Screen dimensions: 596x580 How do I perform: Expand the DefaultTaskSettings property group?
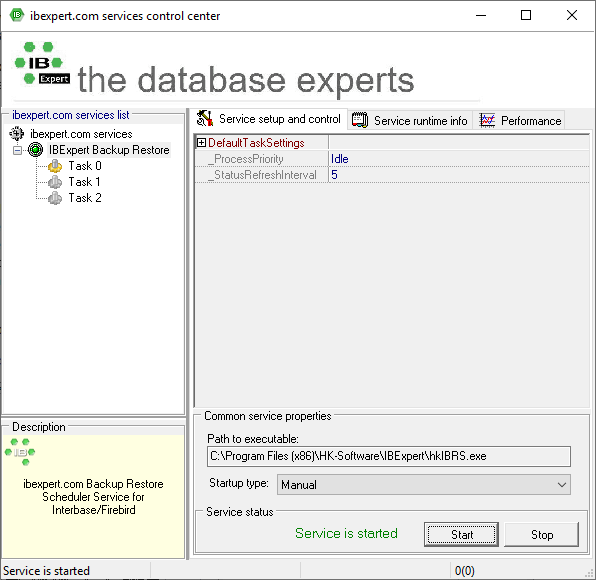tap(201, 143)
